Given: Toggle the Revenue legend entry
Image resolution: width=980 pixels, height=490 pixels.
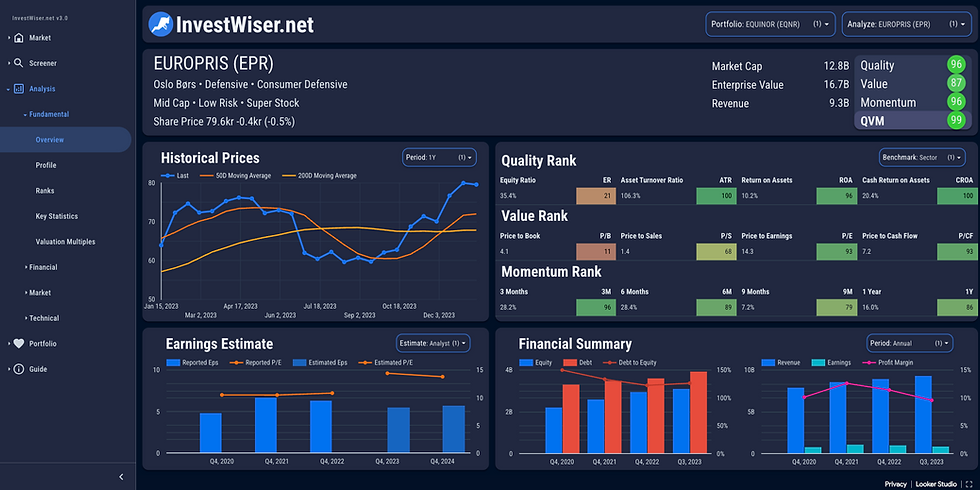Looking at the screenshot, I should (780, 362).
